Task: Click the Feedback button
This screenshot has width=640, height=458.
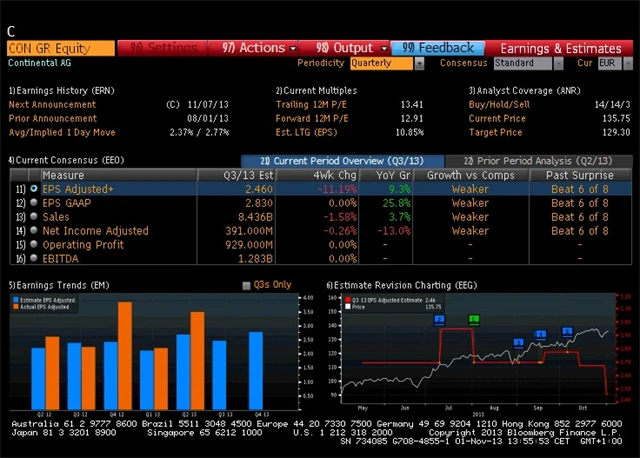Action: click(x=438, y=47)
